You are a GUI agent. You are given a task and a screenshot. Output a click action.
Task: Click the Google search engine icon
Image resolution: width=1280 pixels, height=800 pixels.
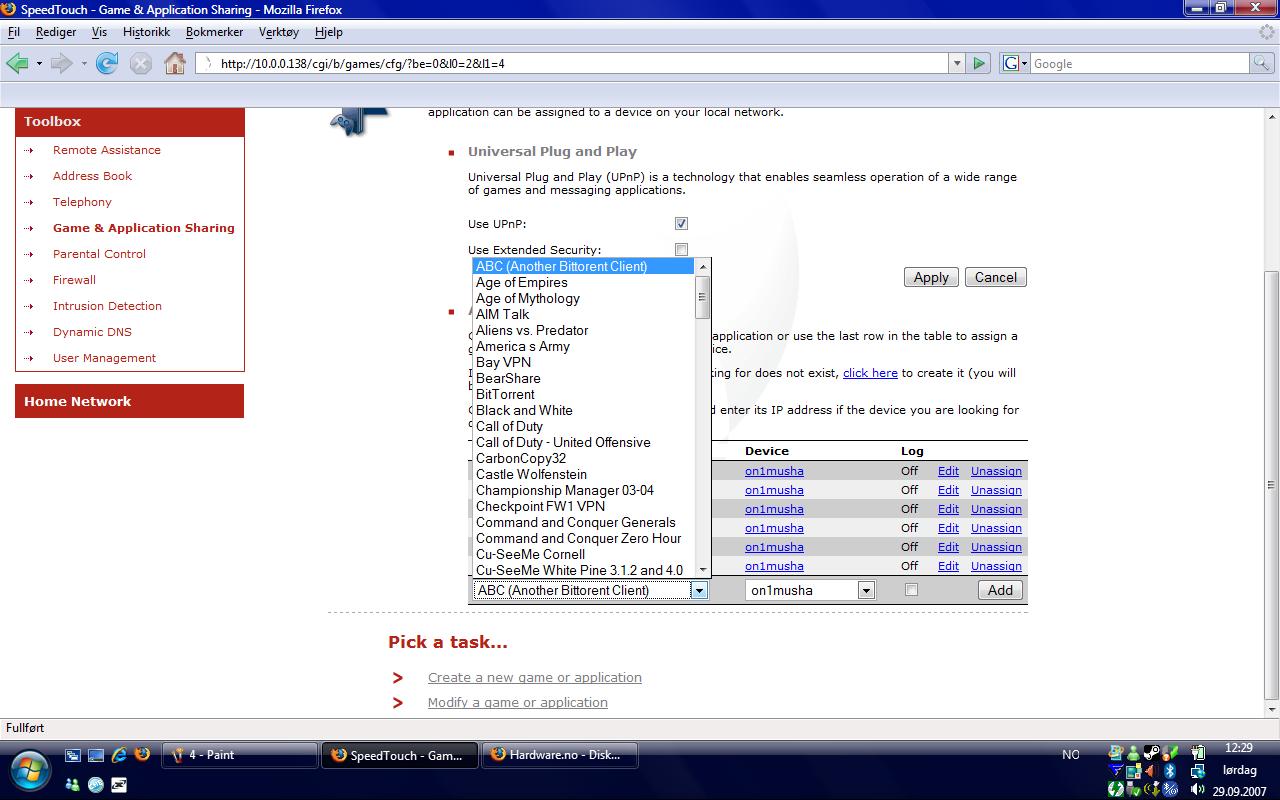coord(1010,63)
